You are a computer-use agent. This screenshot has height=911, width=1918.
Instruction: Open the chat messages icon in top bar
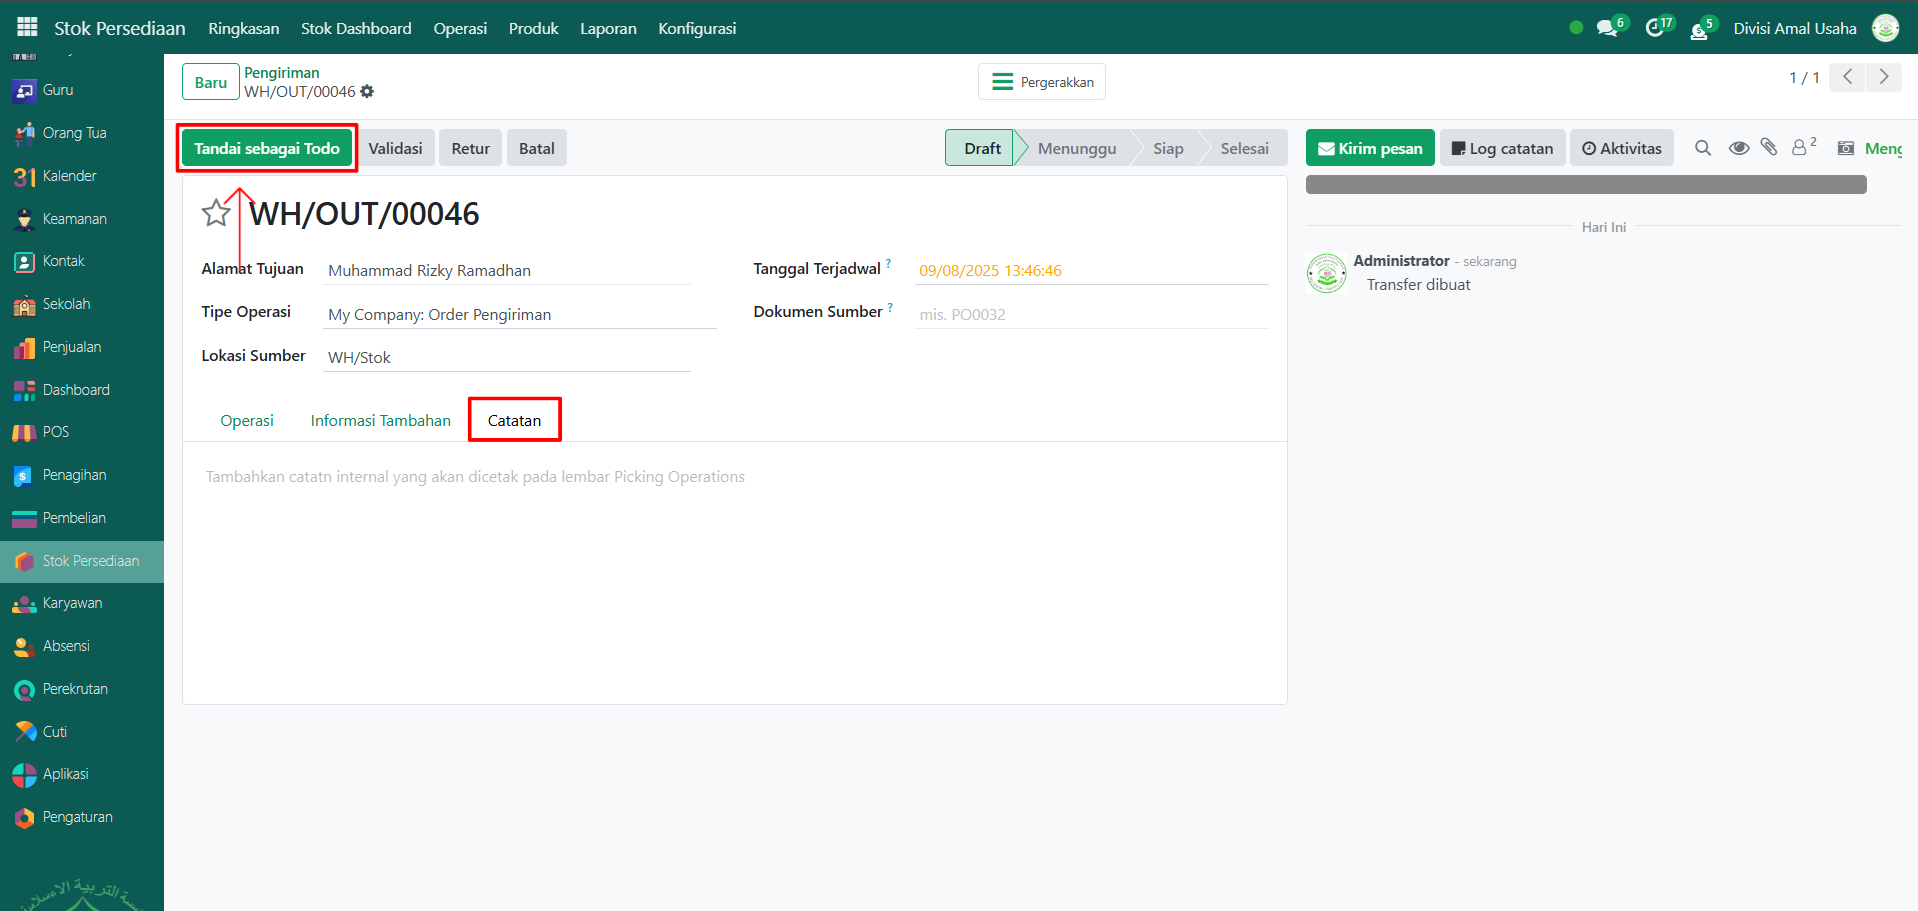(1607, 28)
